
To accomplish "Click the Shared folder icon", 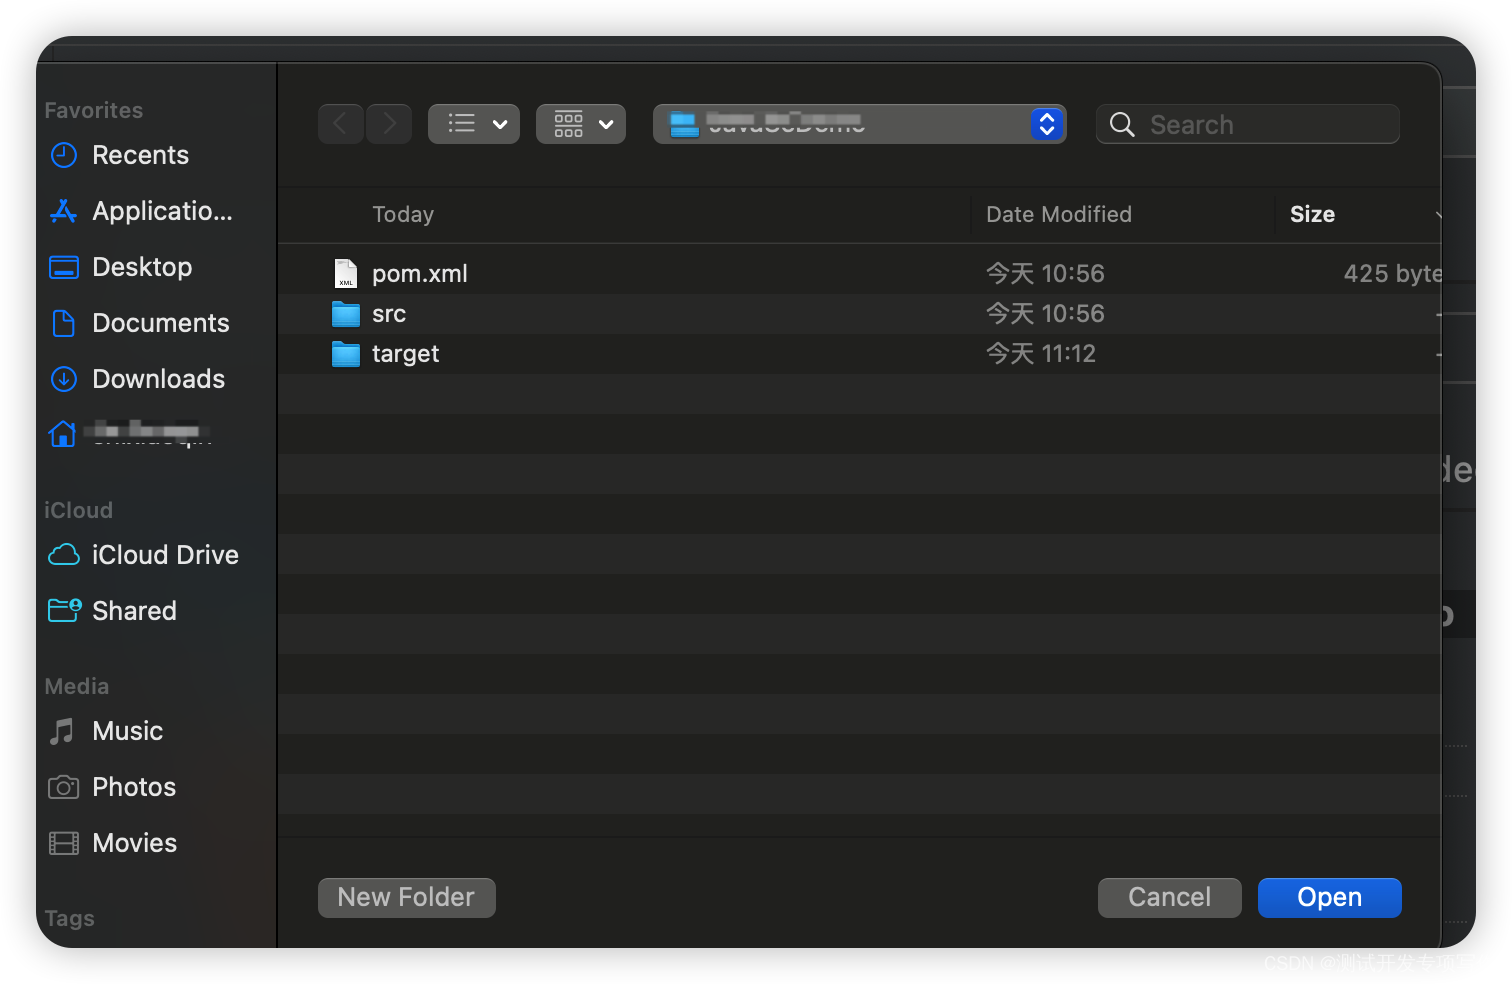I will pos(65,610).
